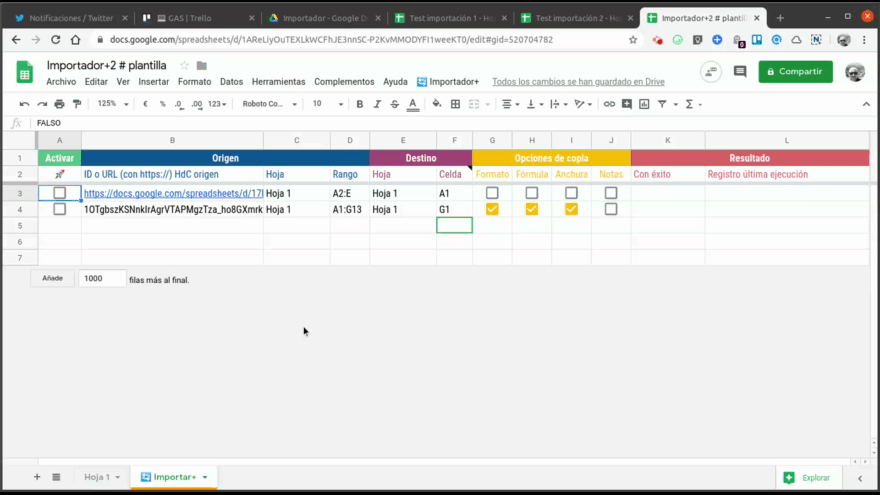880x495 pixels.
Task: Open the zoom 125% dropdown
Action: [111, 104]
